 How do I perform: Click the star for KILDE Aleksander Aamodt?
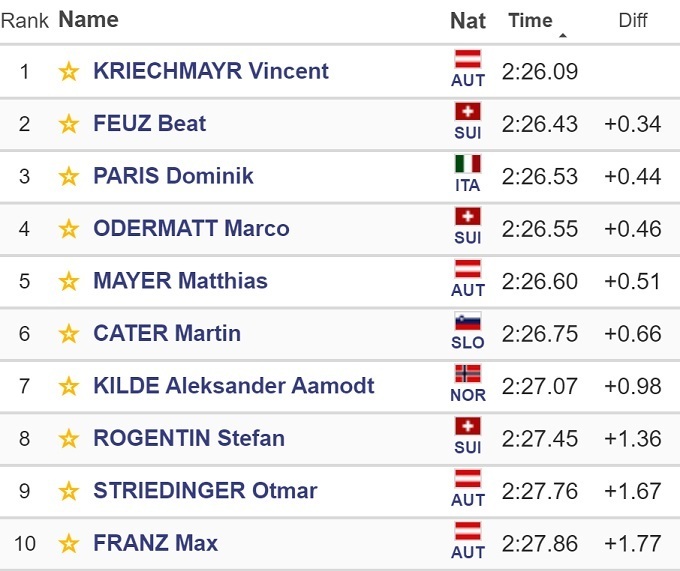coord(68,386)
